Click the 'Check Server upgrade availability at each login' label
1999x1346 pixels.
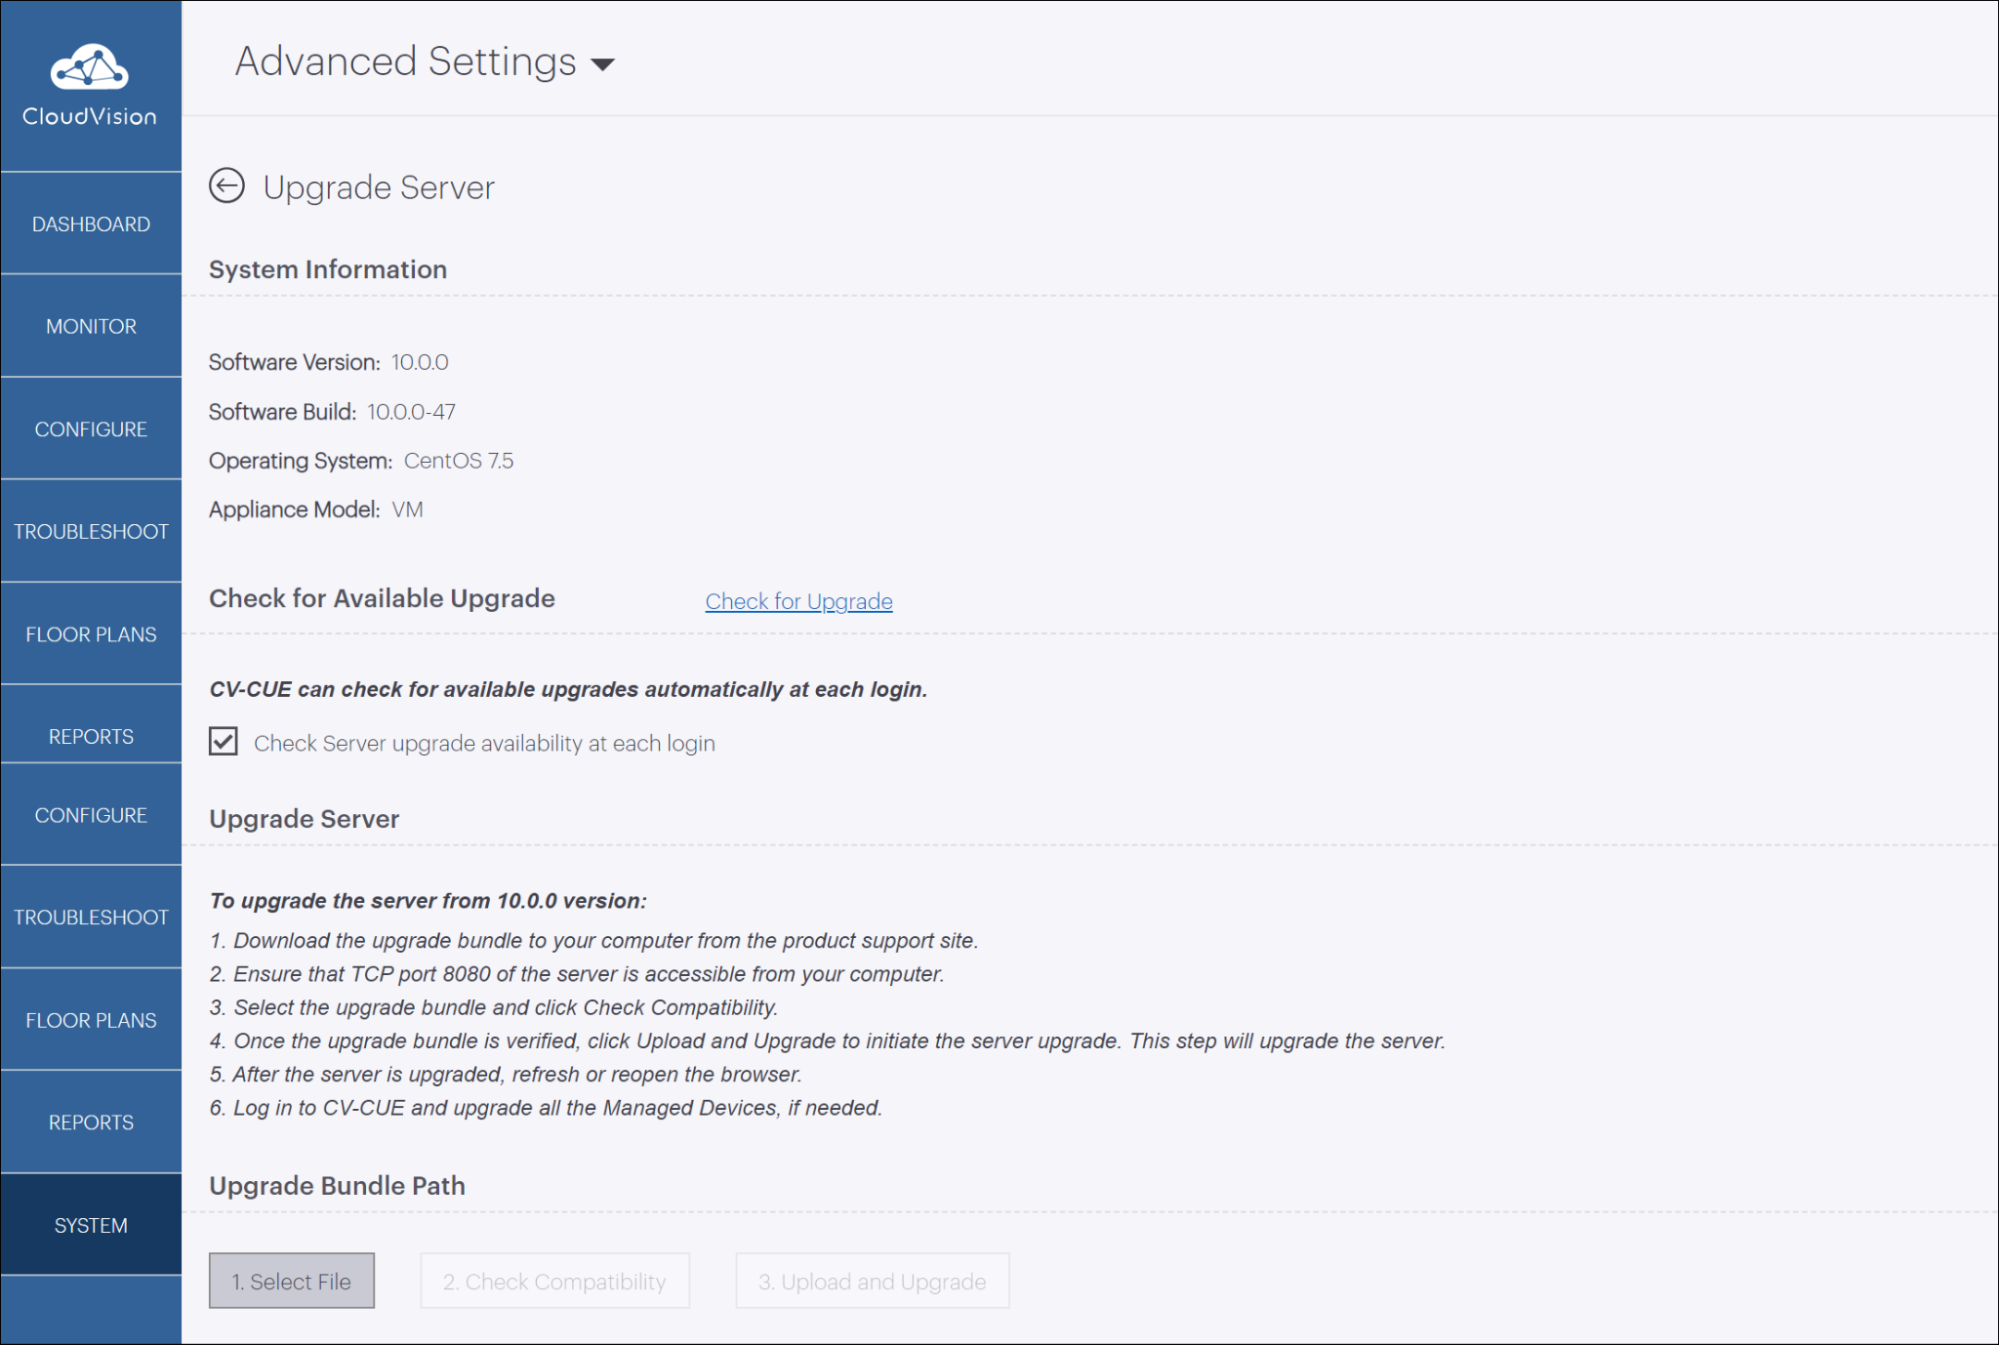484,744
